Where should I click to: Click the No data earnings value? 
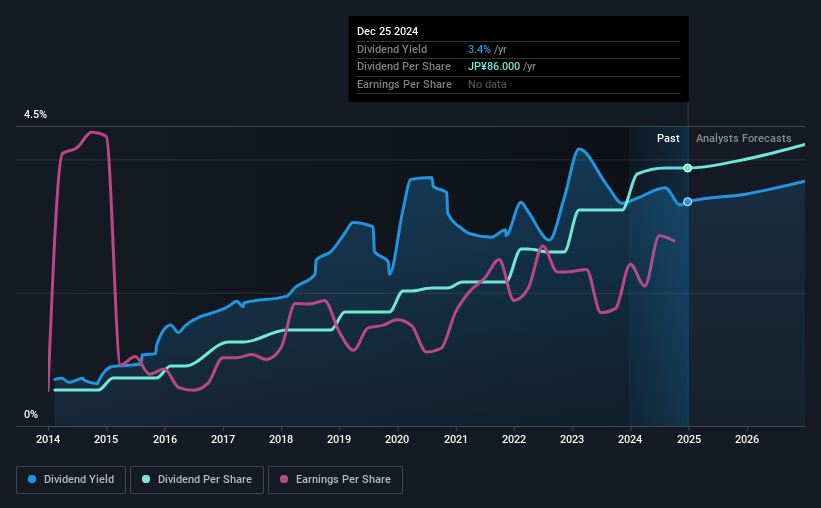[487, 84]
